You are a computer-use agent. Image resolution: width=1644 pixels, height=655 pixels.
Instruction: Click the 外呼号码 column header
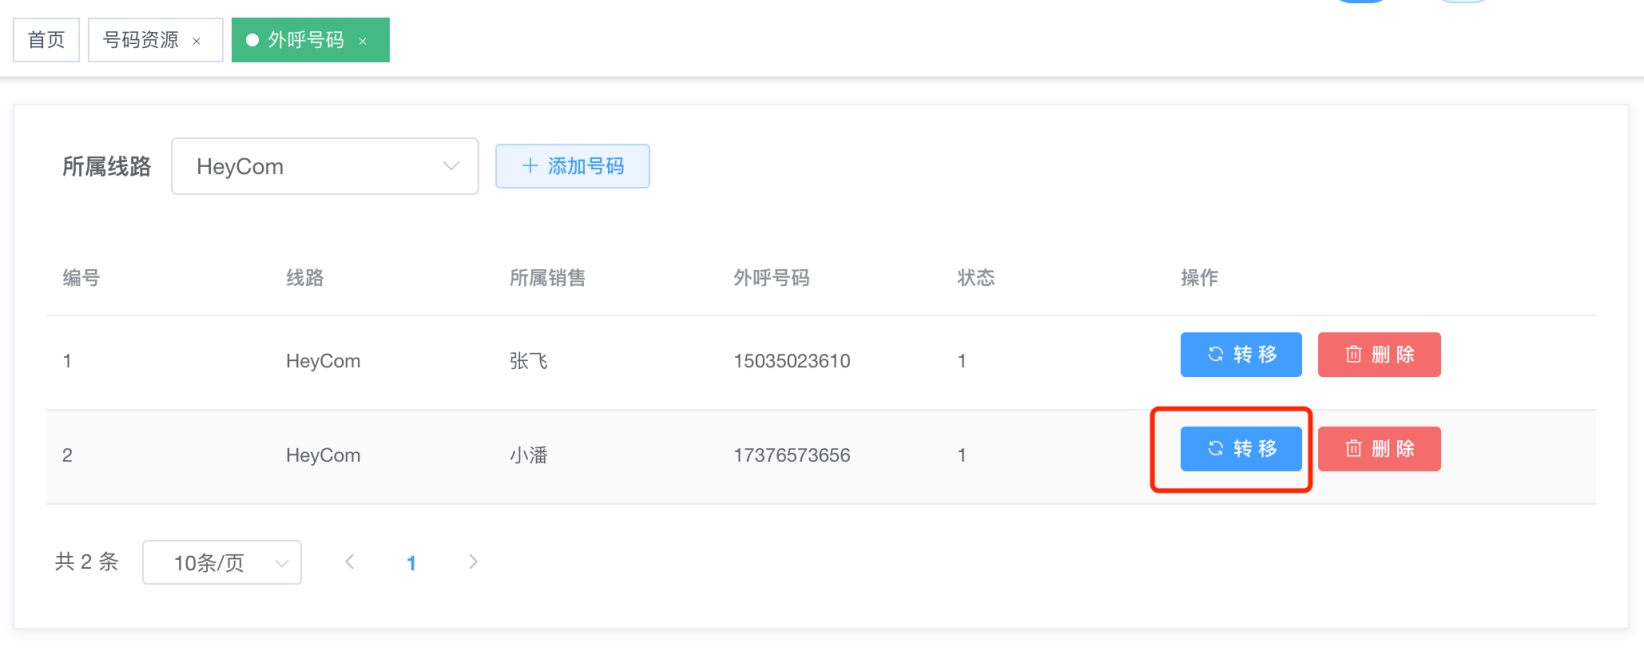point(771,278)
